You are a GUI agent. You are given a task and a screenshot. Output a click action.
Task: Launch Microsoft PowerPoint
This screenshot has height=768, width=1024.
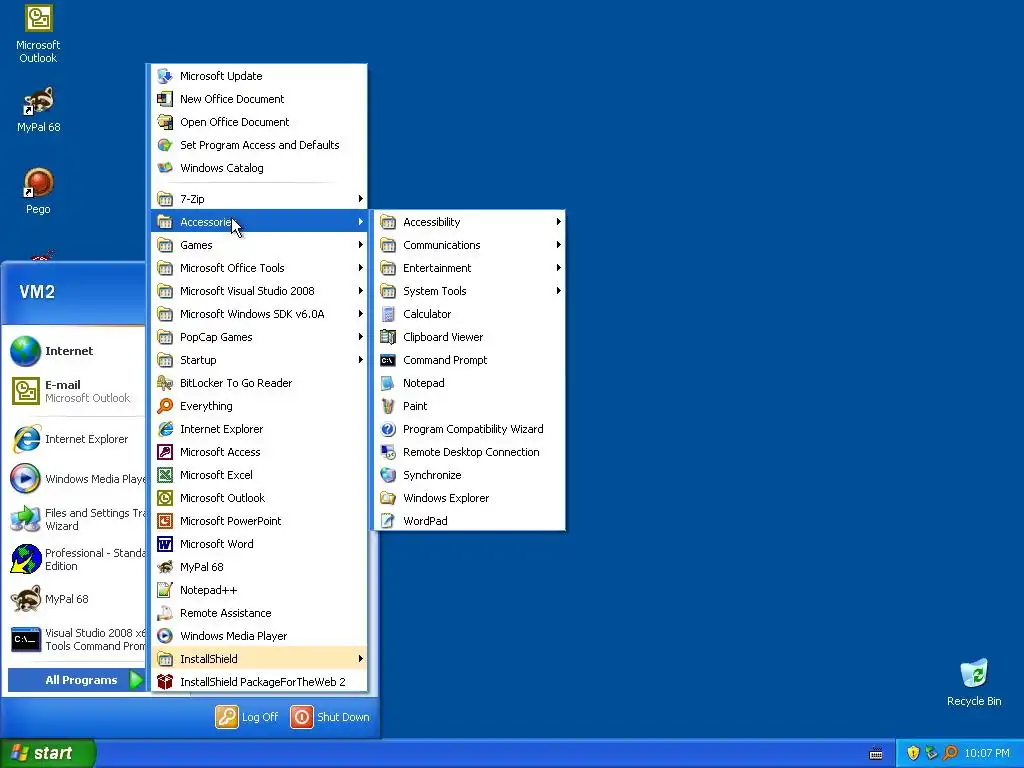[259, 521]
